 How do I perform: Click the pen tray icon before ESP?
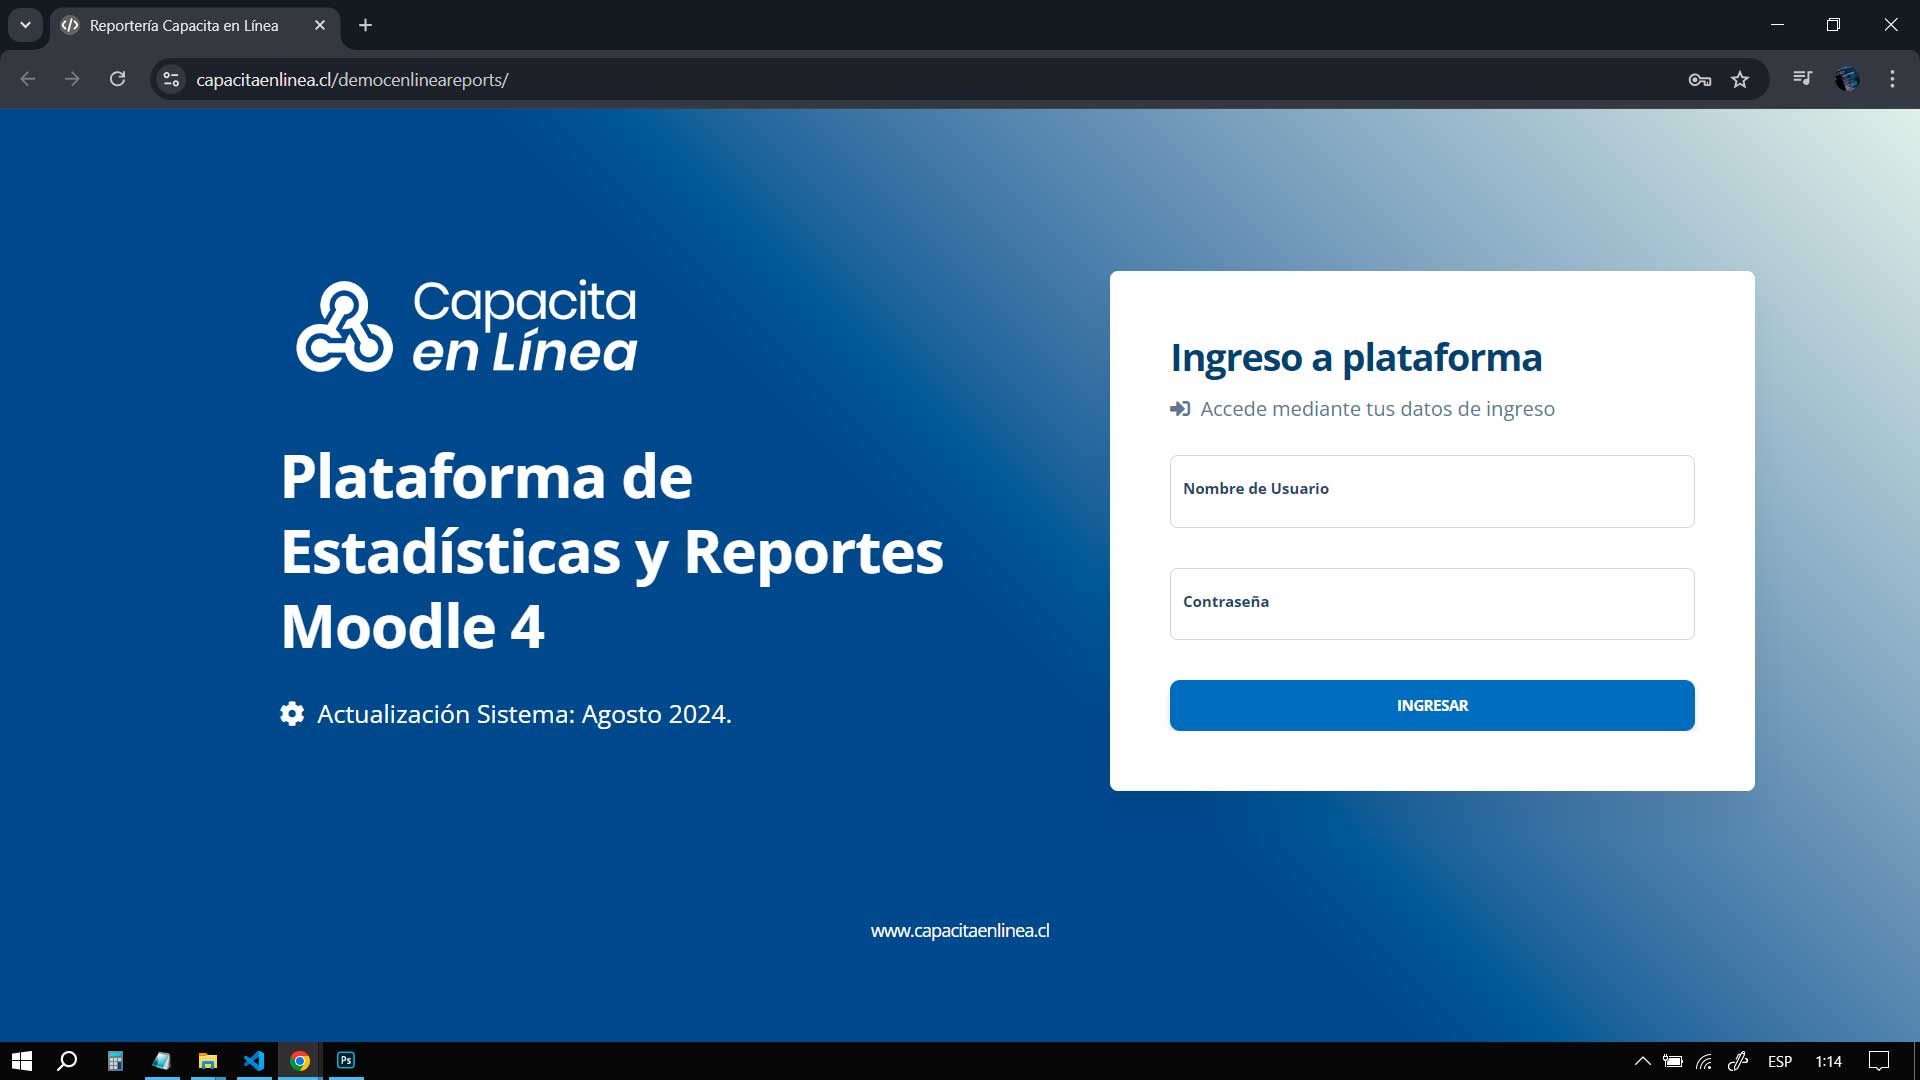tap(1738, 1061)
